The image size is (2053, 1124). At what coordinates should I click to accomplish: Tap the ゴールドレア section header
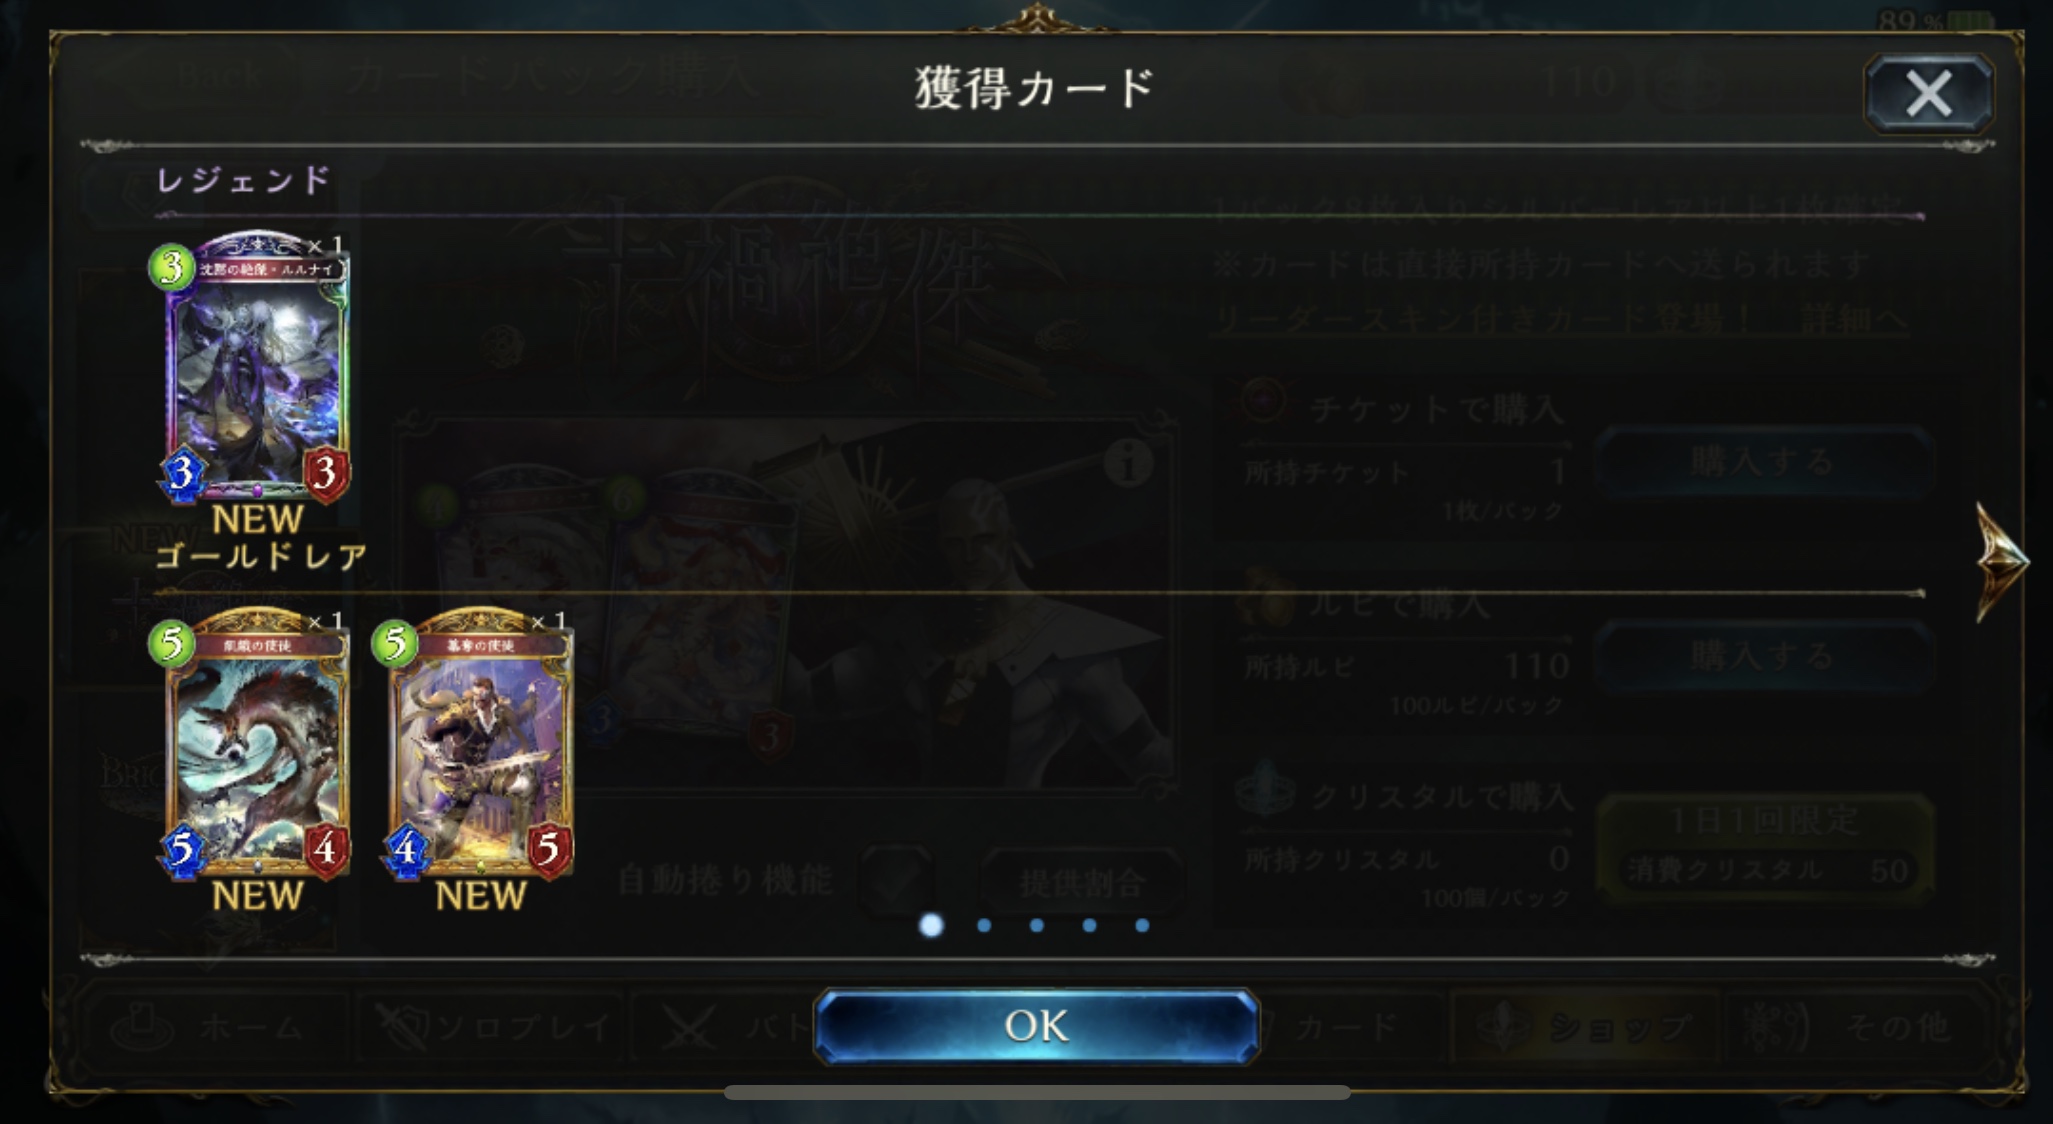click(x=261, y=557)
